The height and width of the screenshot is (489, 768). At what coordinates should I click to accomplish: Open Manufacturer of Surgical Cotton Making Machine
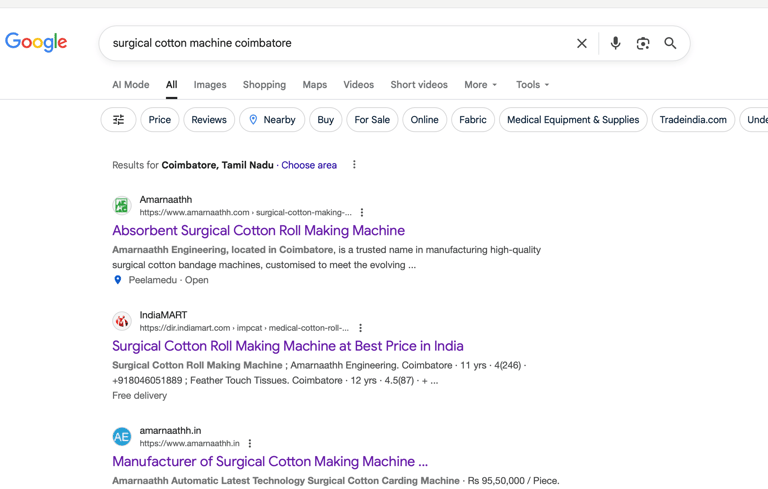pos(270,462)
